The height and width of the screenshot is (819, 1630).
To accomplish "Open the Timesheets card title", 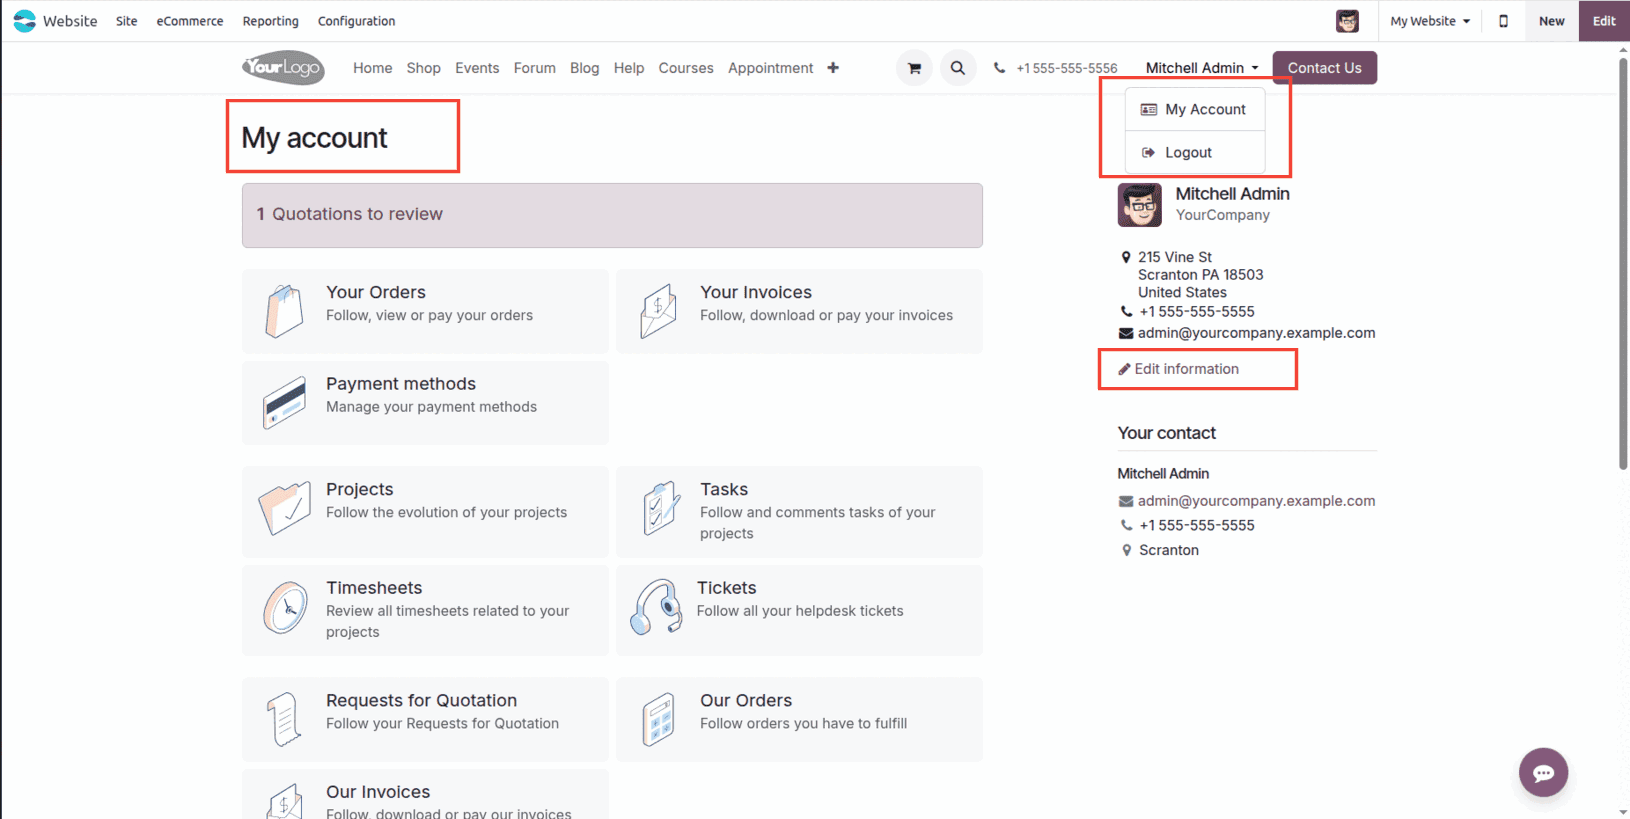I will [374, 588].
